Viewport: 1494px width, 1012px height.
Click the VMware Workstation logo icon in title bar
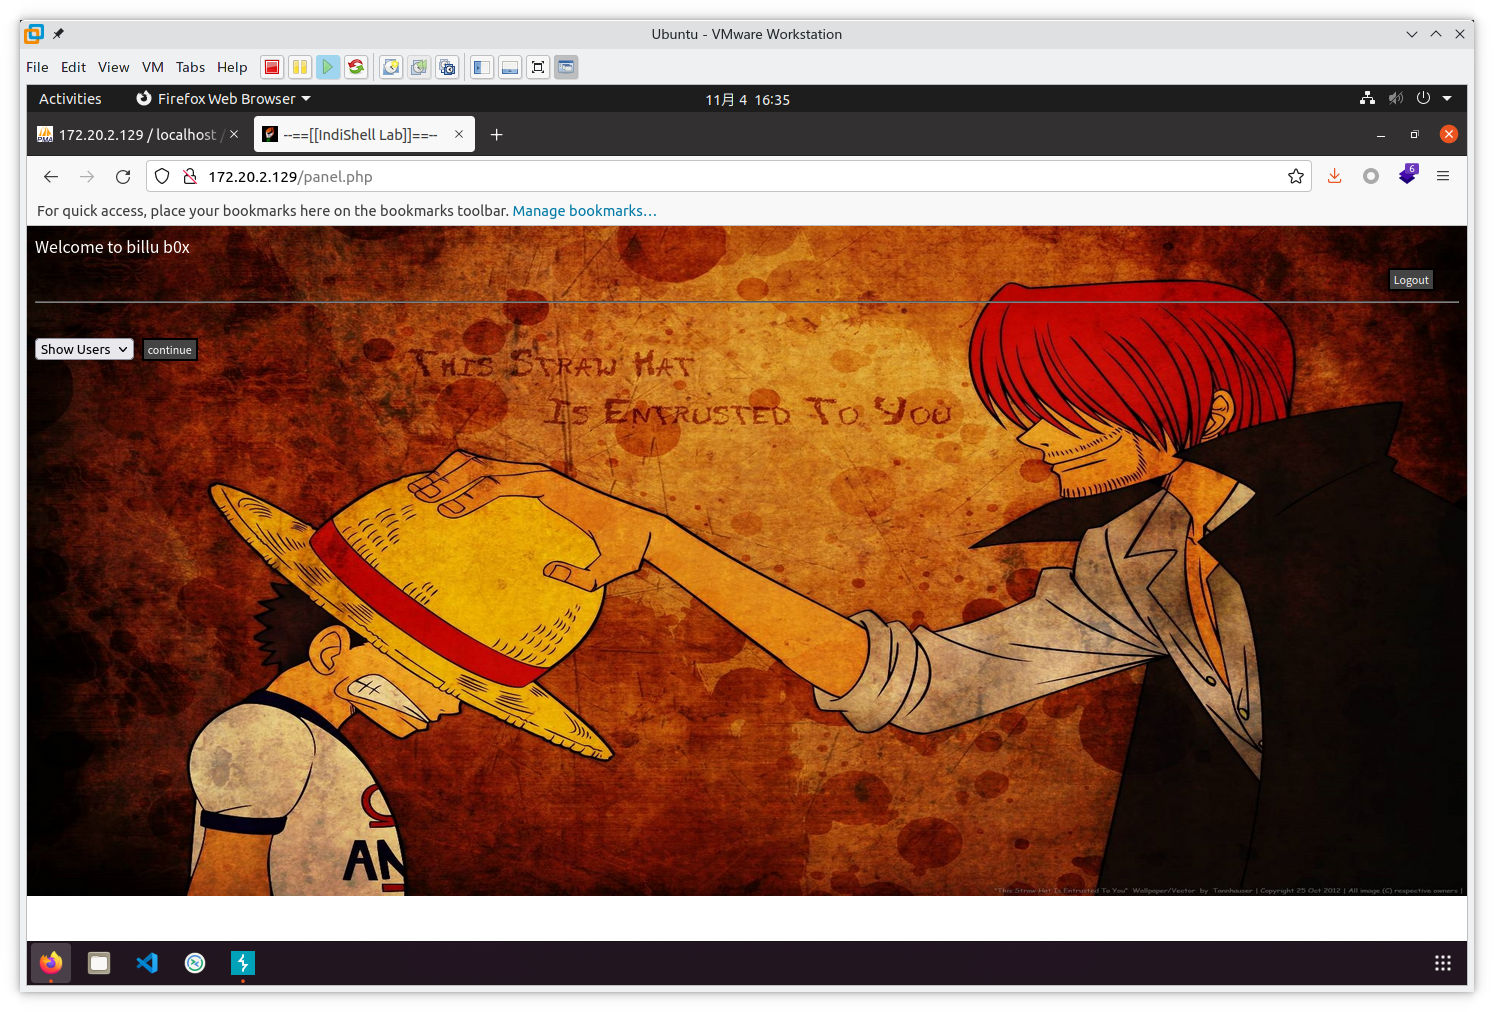click(x=34, y=34)
